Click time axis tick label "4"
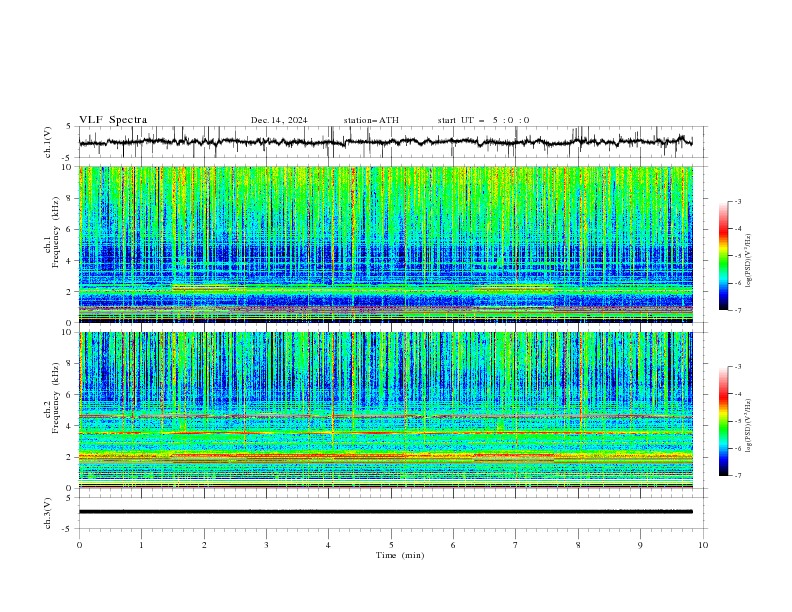The width and height of the screenshot is (792, 612). coord(329,545)
